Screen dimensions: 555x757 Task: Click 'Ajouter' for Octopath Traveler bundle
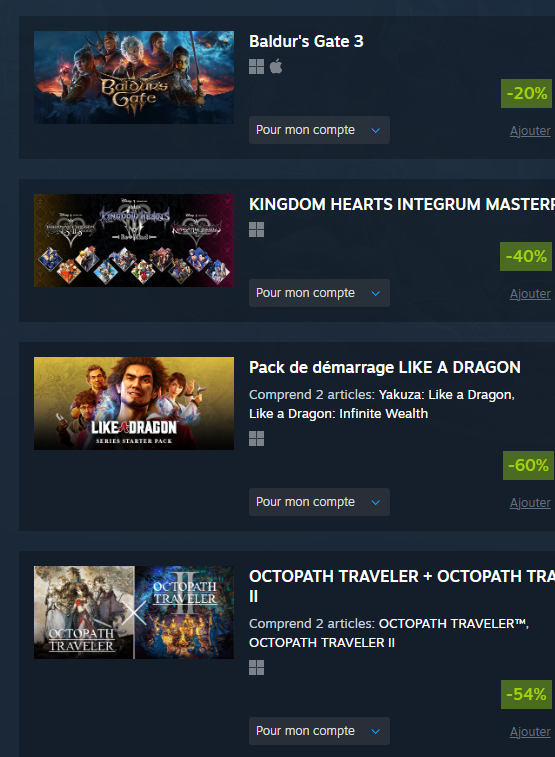(530, 732)
